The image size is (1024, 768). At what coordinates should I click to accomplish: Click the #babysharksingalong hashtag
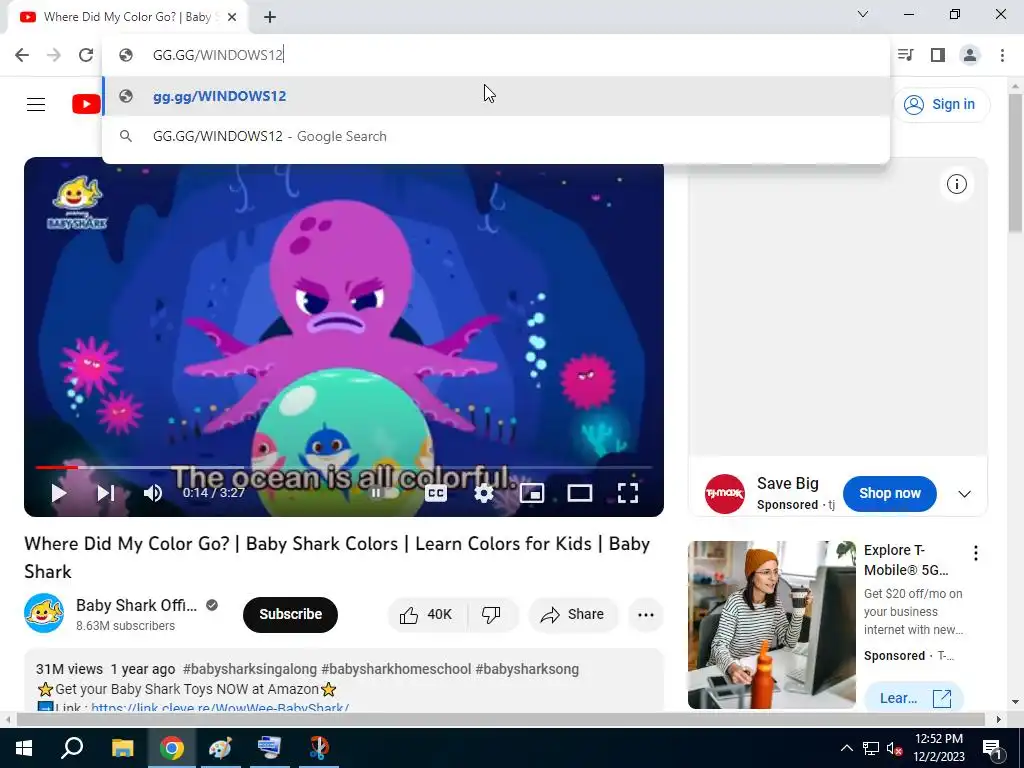click(x=249, y=669)
